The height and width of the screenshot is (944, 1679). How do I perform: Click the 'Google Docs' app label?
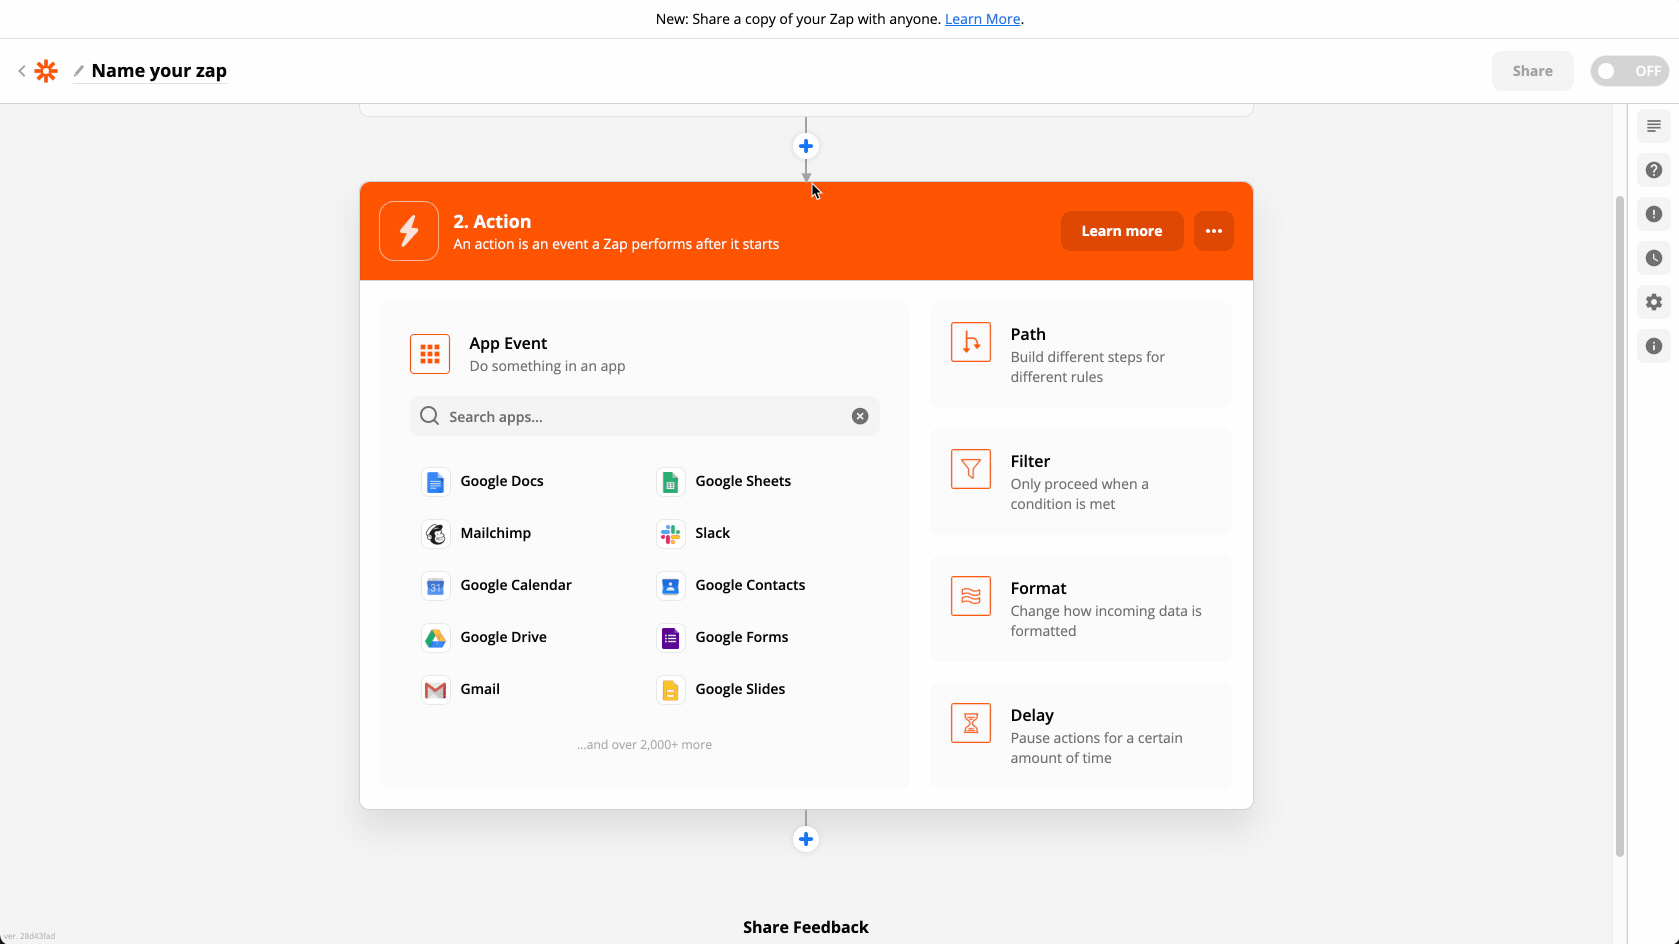pyautogui.click(x=502, y=481)
